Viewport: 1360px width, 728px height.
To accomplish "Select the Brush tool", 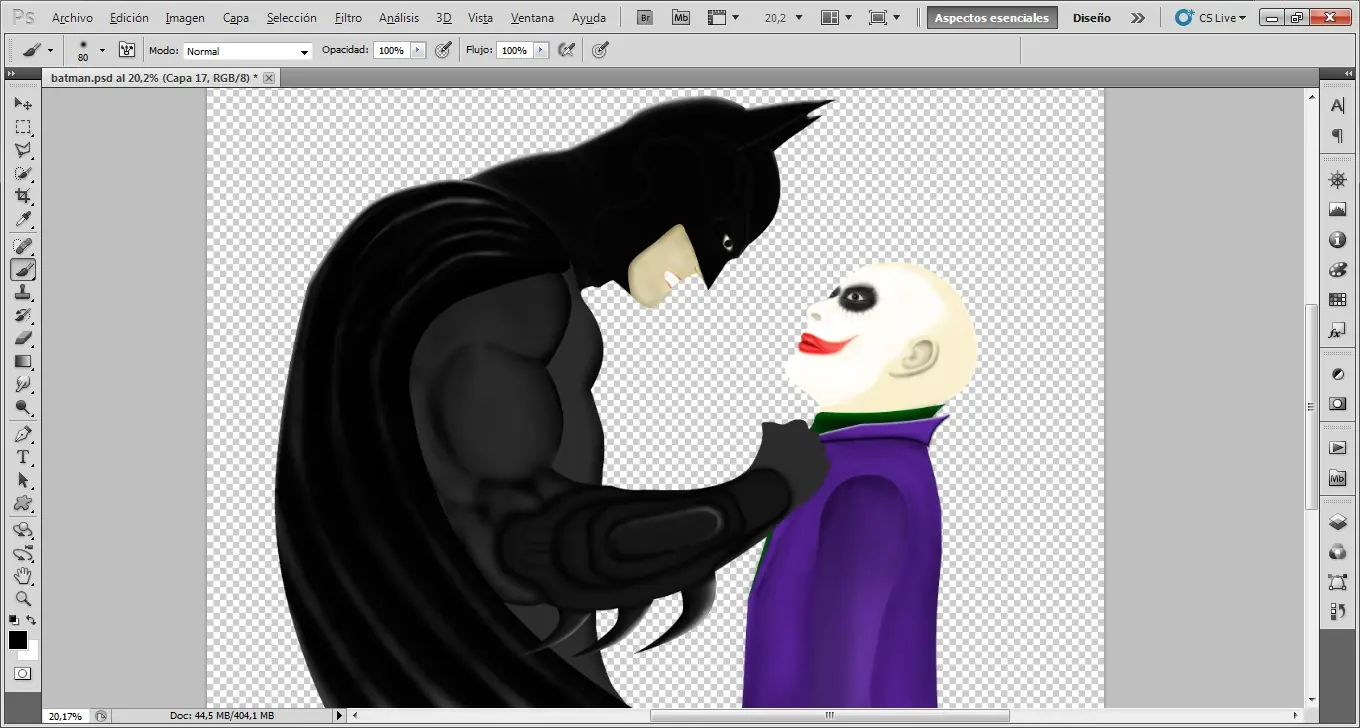I will tap(24, 268).
